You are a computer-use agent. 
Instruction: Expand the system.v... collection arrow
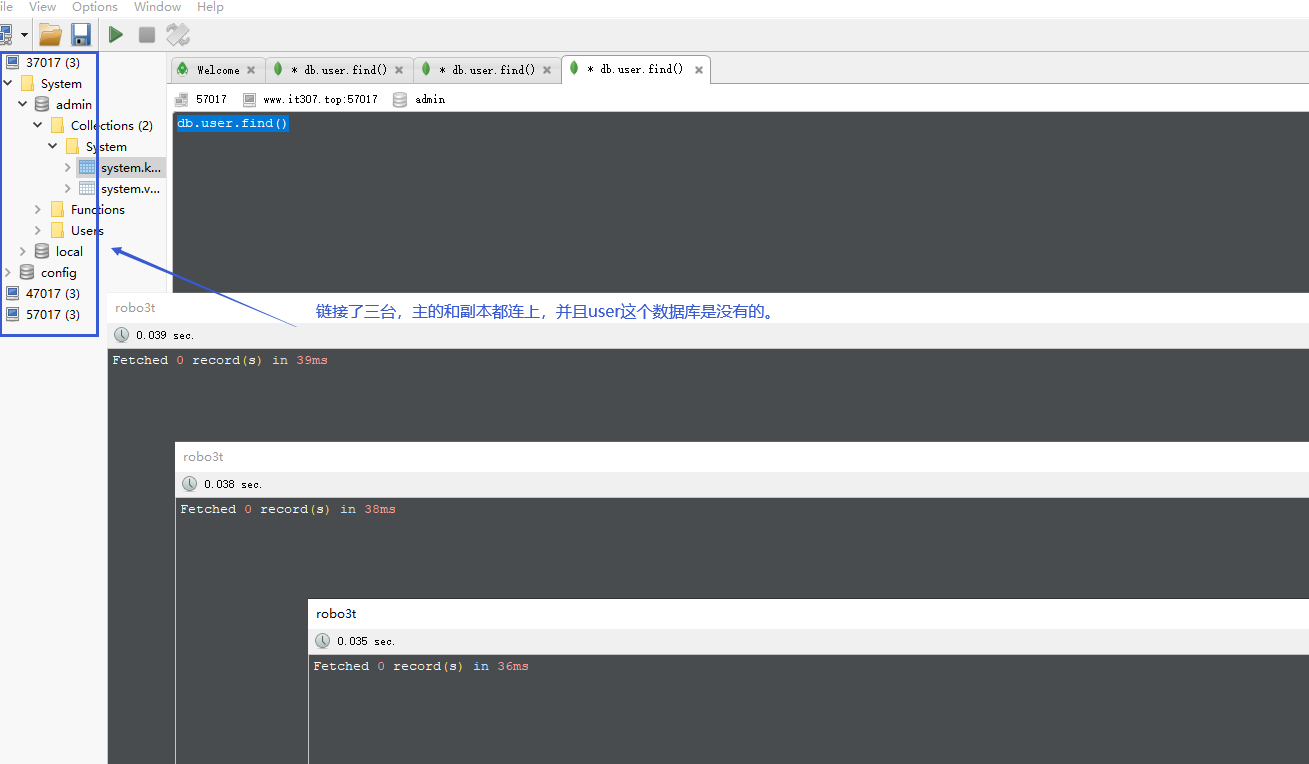(x=68, y=189)
